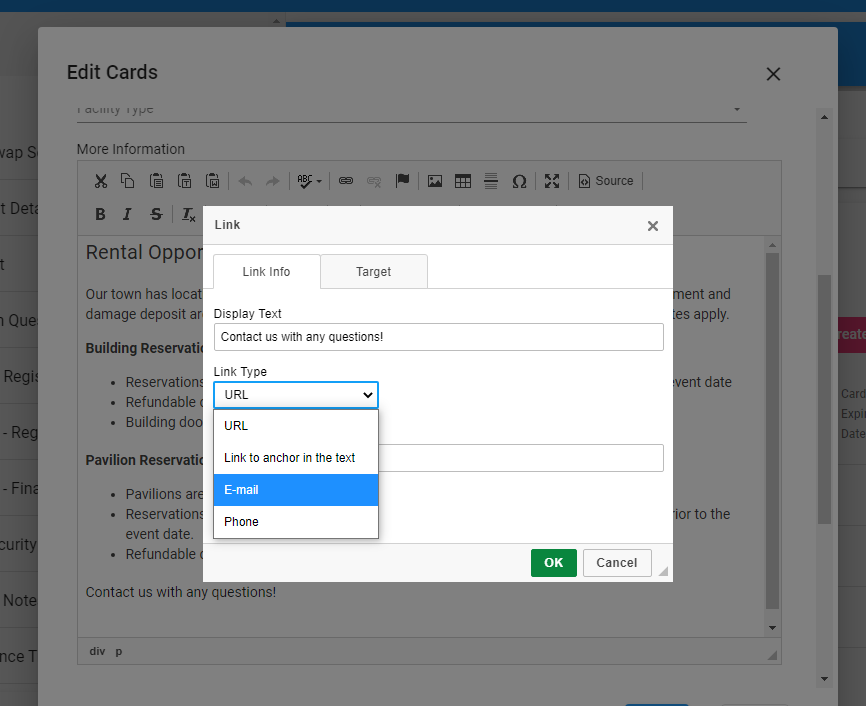Choose Phone in the Link Type dropdown

pyautogui.click(x=296, y=522)
